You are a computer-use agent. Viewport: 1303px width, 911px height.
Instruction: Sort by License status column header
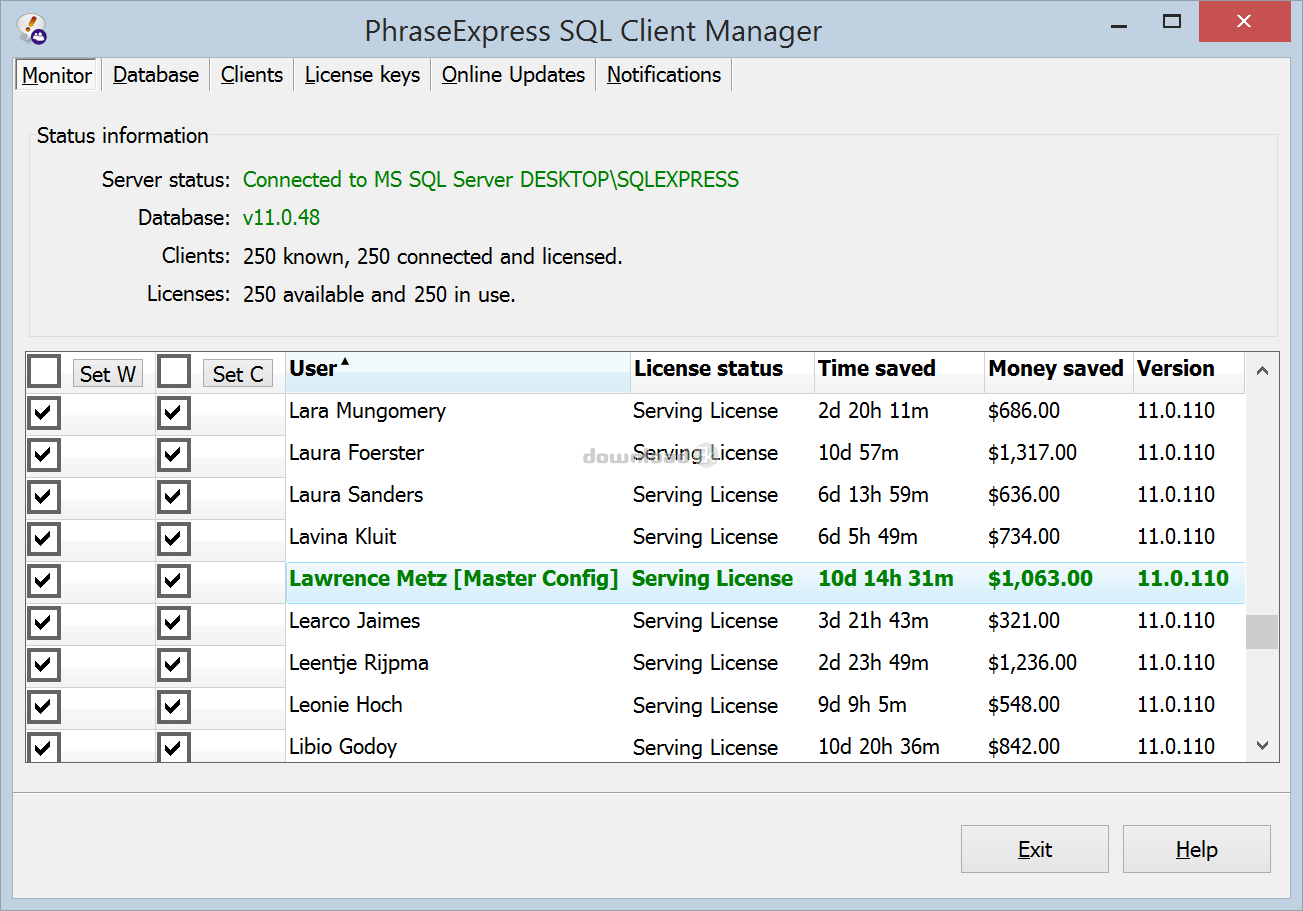coord(722,372)
